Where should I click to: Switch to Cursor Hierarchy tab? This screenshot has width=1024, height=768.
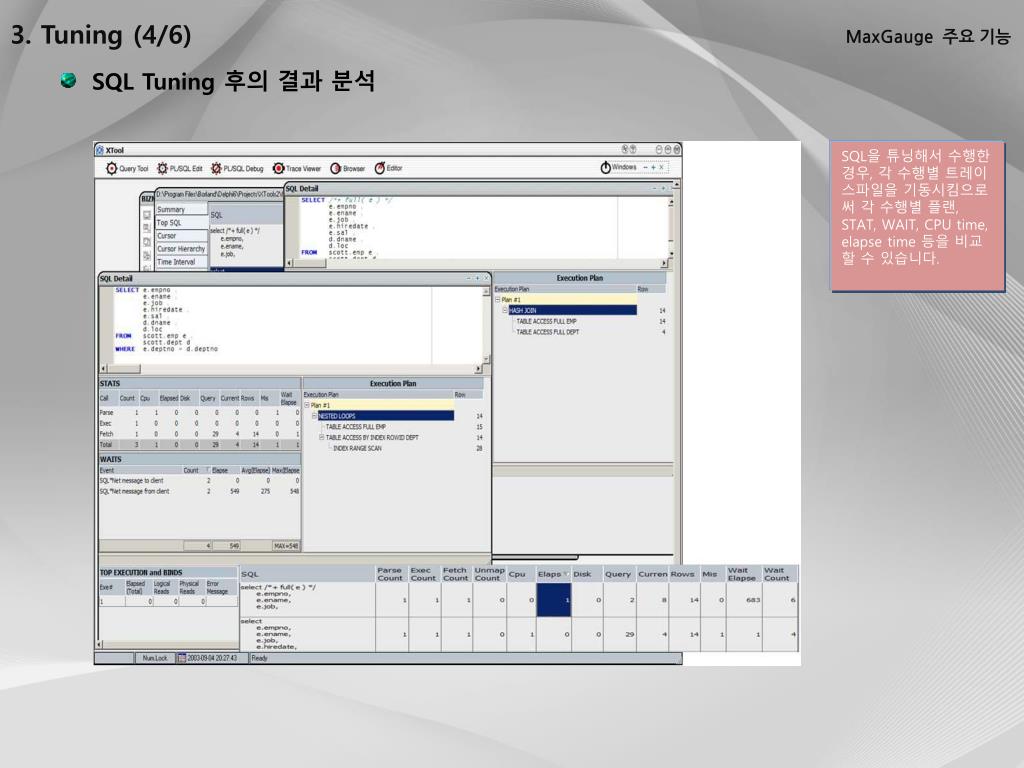coord(182,249)
